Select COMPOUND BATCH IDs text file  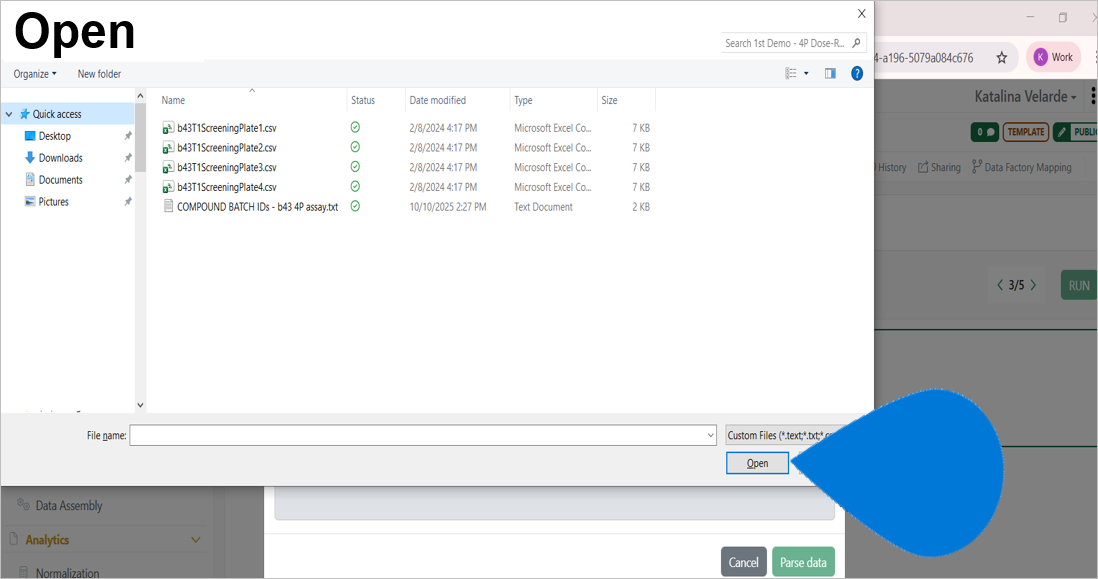point(257,207)
